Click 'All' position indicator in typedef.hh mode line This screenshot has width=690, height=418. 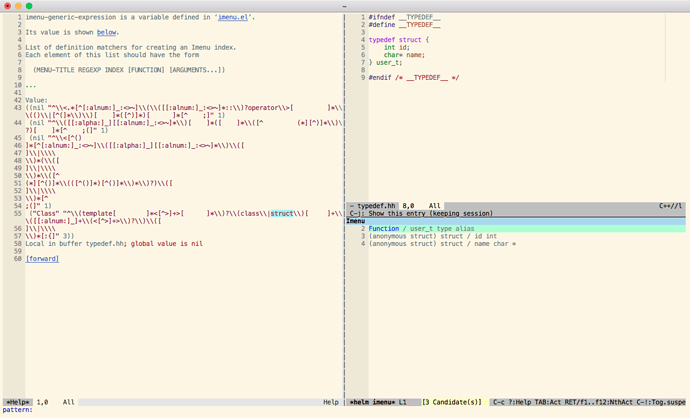[x=435, y=206]
